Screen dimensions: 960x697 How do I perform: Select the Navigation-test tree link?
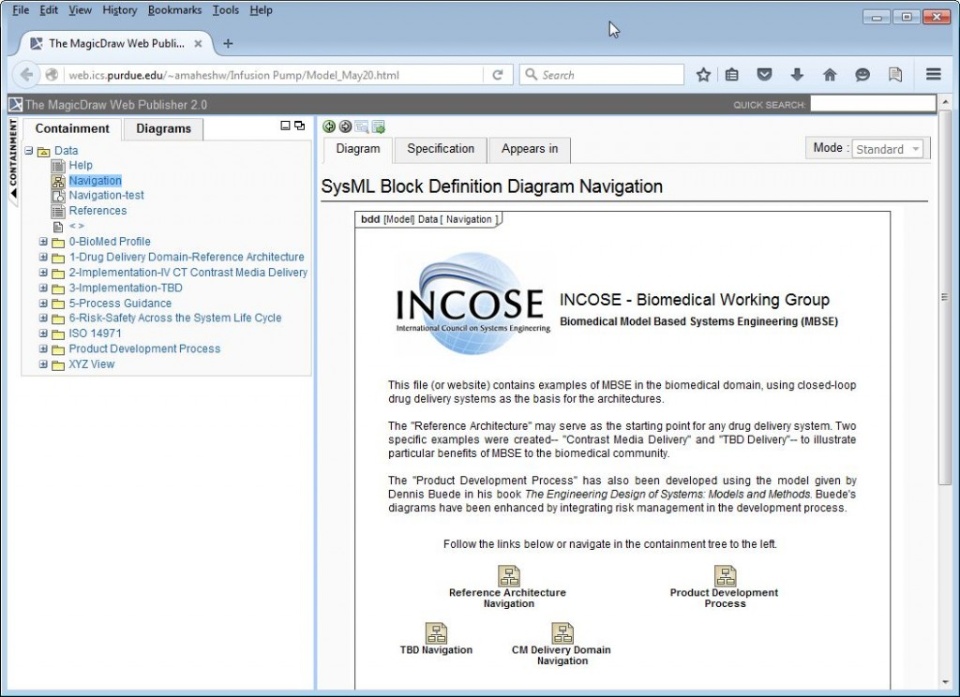(x=107, y=195)
